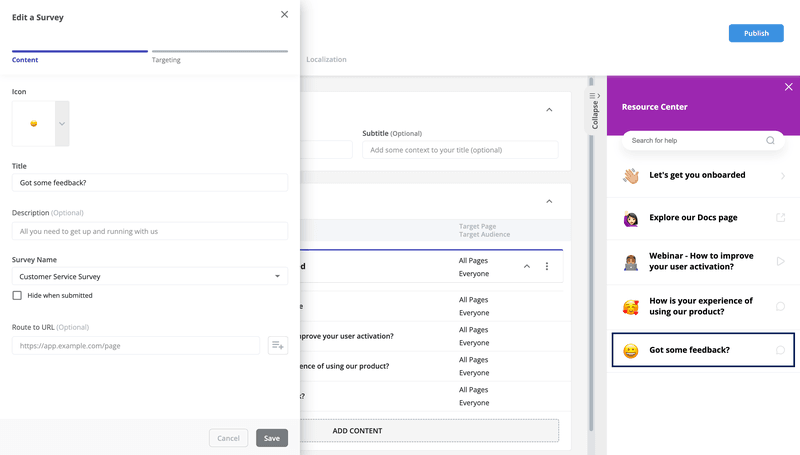This screenshot has width=800, height=455.
Task: Click the play icon for the Webinar item
Action: (x=780, y=261)
